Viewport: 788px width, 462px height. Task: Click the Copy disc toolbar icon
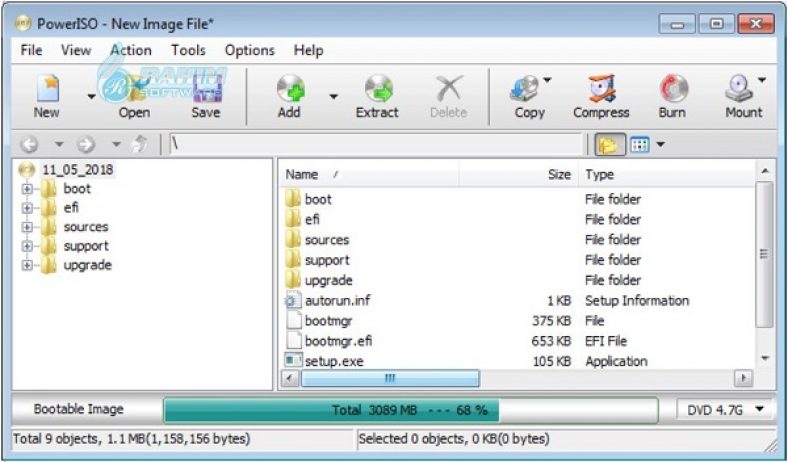tap(525, 89)
